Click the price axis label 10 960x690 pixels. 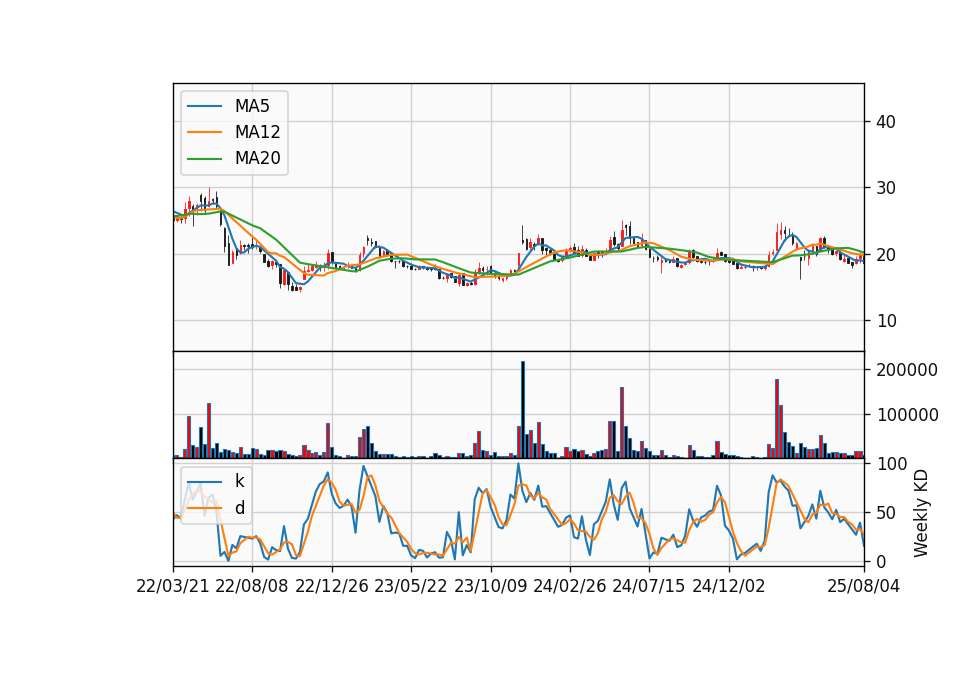click(x=886, y=321)
